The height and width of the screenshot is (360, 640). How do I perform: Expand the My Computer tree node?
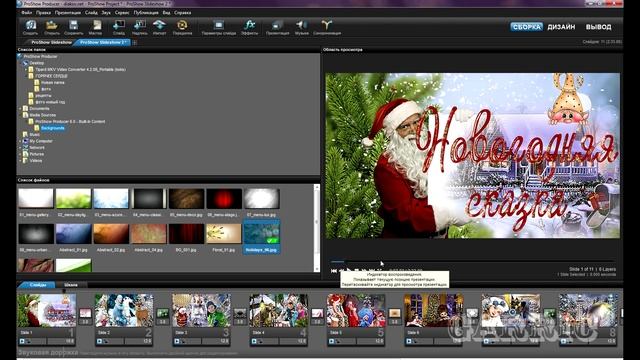coord(20,141)
